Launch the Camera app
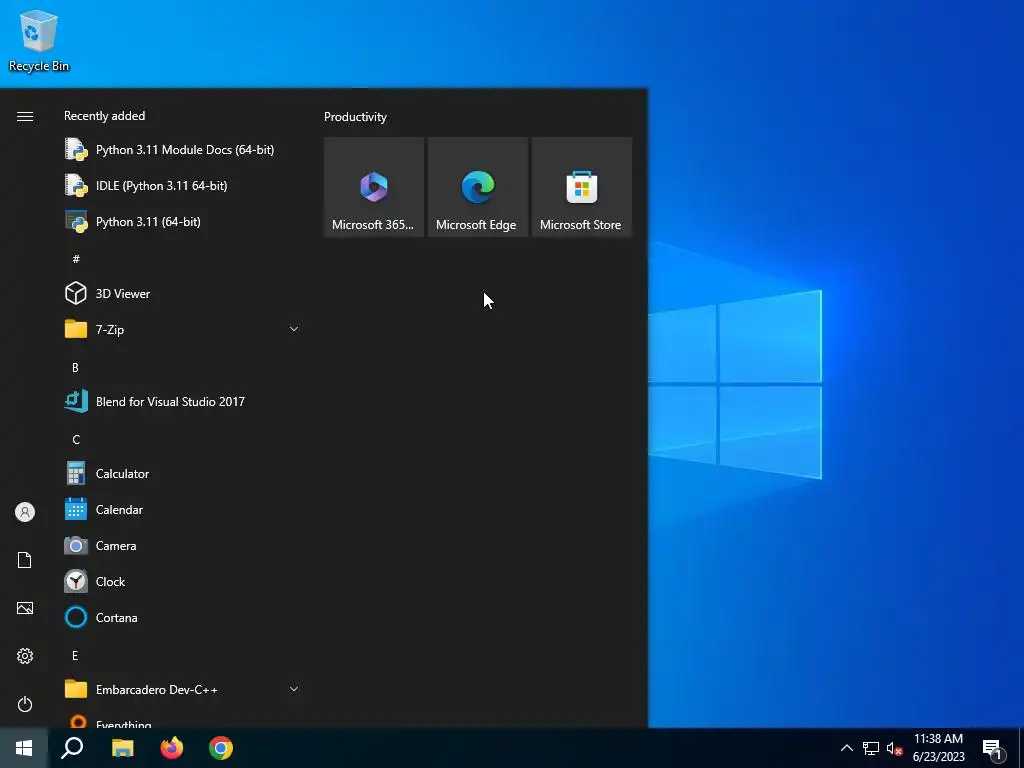 [182, 545]
